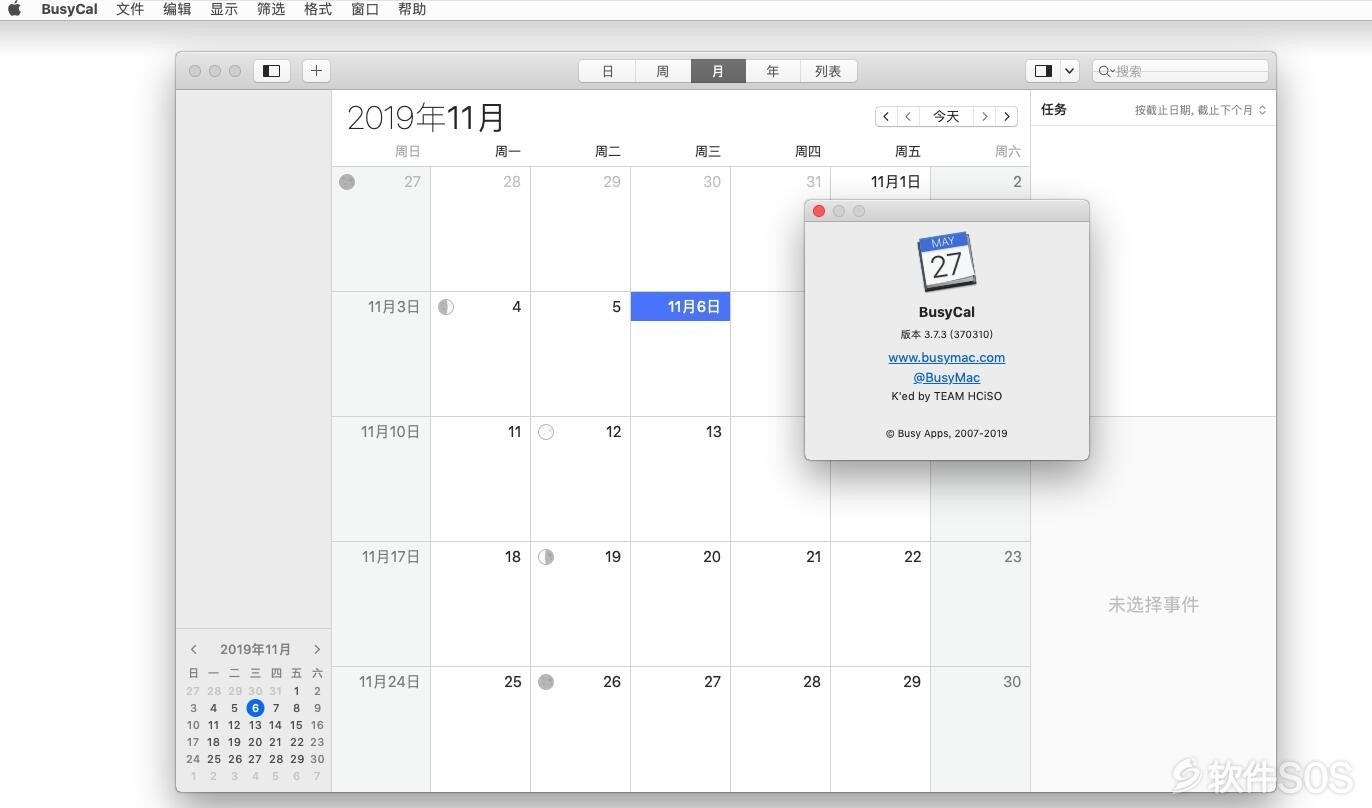Click new moon icon on 26th
The height and width of the screenshot is (808, 1372).
546,682
